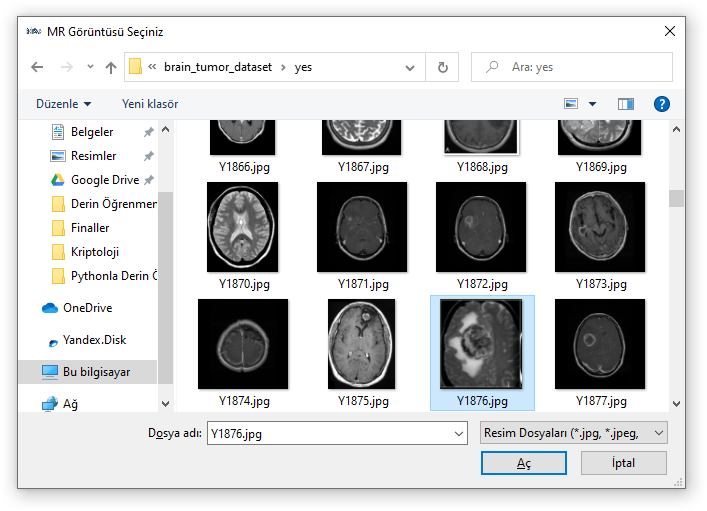Cancel with the İptal button
The image size is (707, 511).
pyautogui.click(x=624, y=463)
